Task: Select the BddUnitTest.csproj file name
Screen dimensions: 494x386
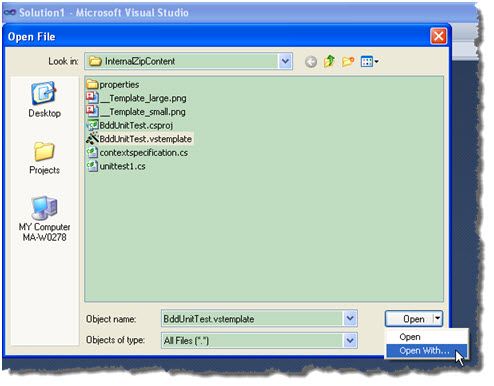Action: (x=136, y=126)
